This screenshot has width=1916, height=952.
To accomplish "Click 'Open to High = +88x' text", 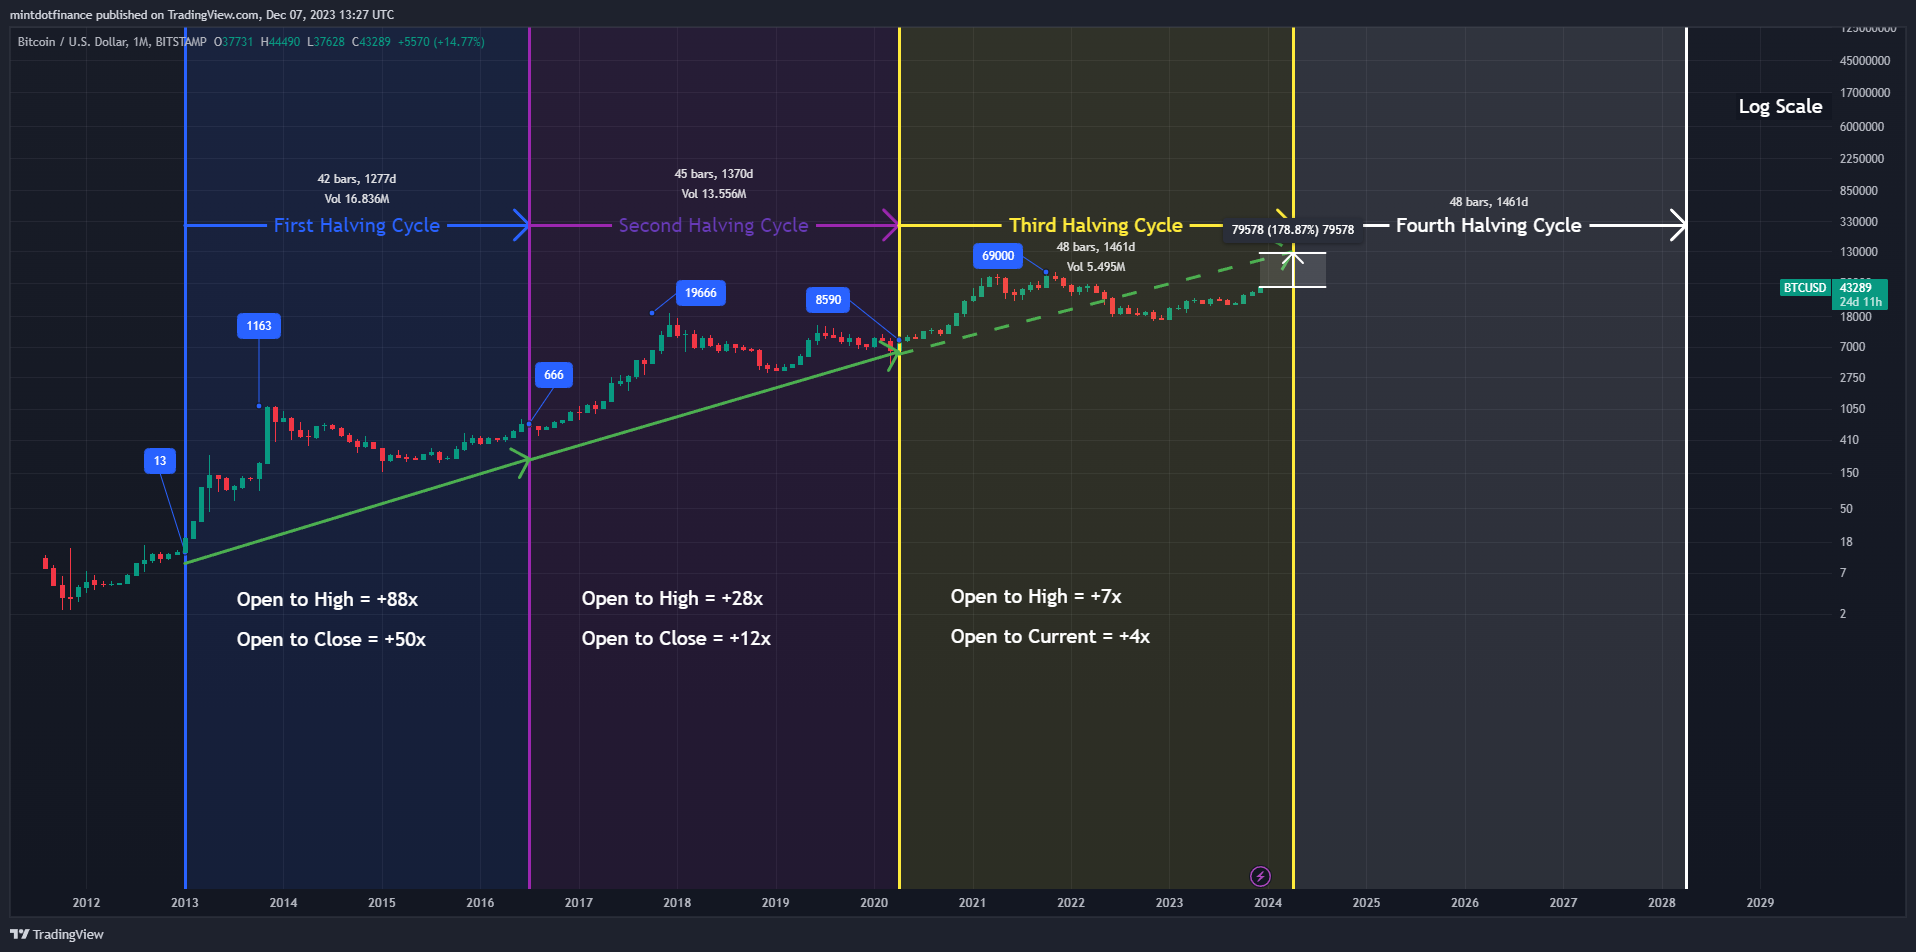I will pyautogui.click(x=327, y=599).
